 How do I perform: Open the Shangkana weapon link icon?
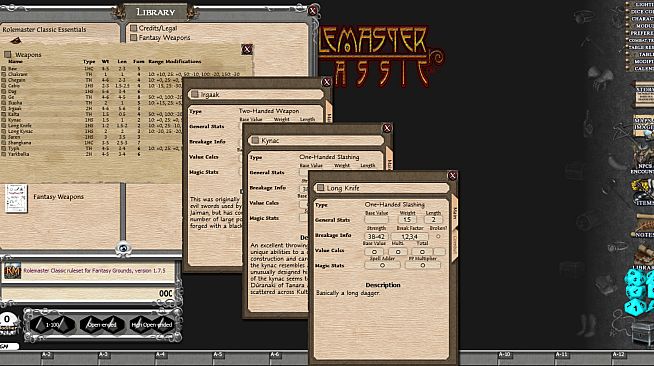point(3,143)
